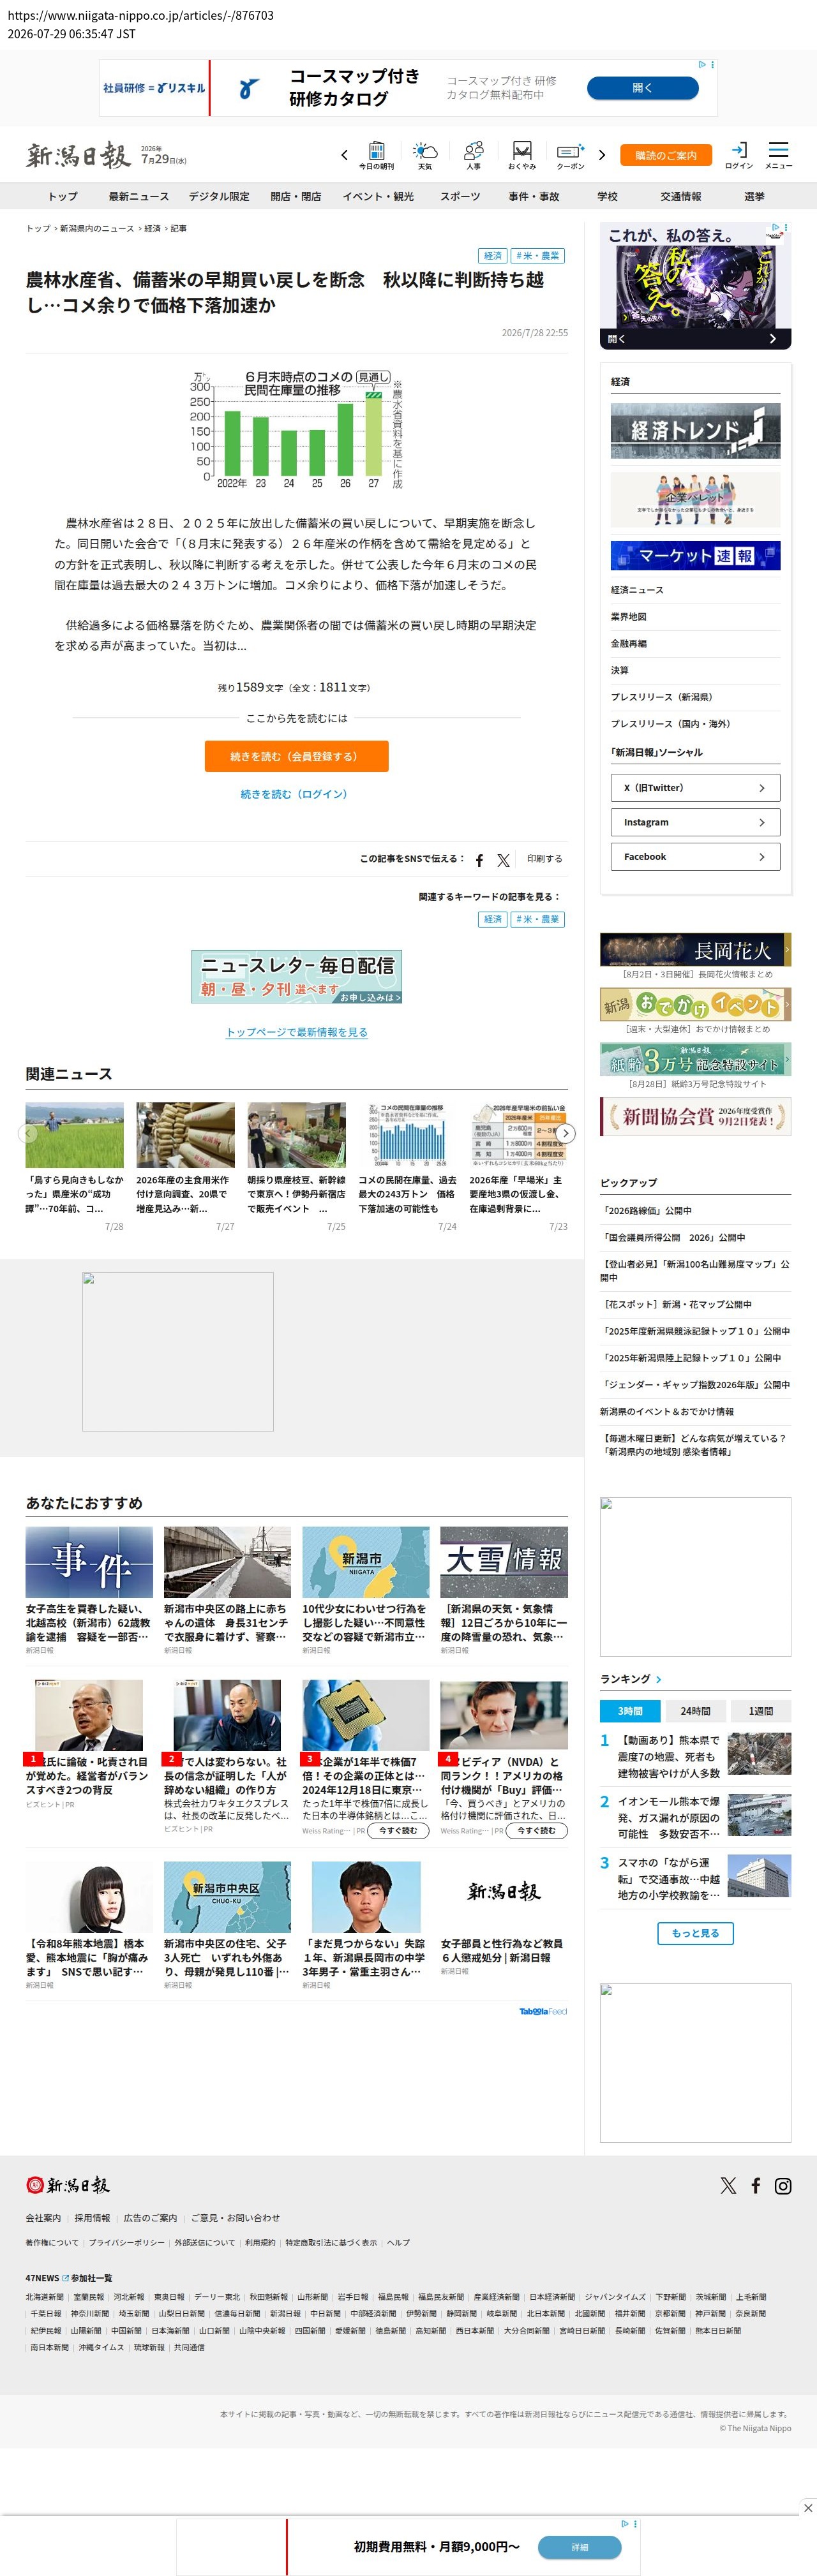The image size is (817, 2576).
Task: Share article via X icon
Action: (x=503, y=860)
